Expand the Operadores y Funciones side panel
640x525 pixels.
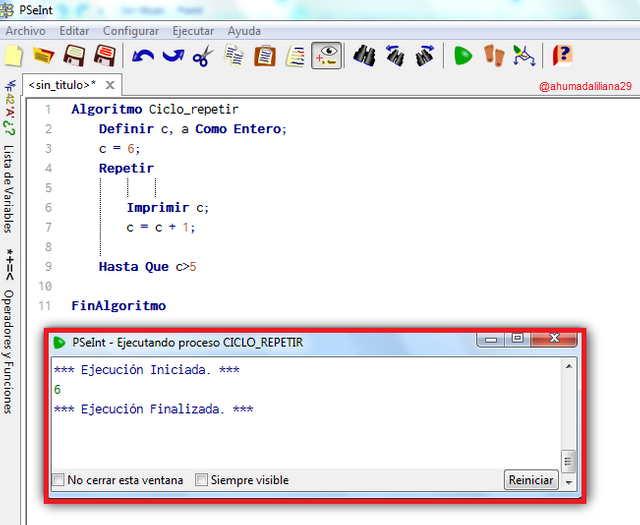(9, 352)
